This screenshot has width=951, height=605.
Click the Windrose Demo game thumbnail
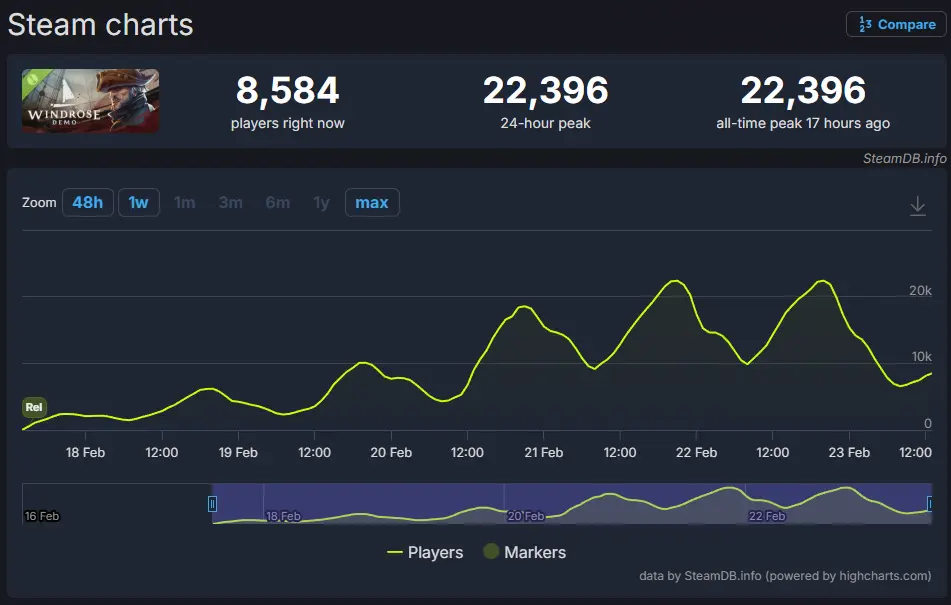tap(90, 101)
